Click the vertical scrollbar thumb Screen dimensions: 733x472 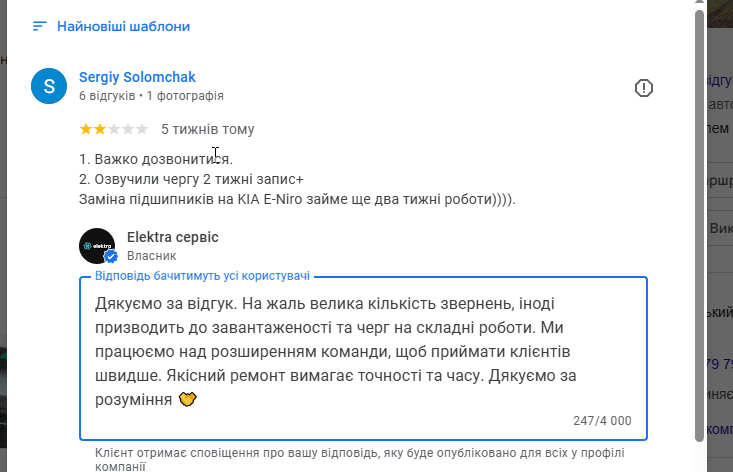(699, 220)
